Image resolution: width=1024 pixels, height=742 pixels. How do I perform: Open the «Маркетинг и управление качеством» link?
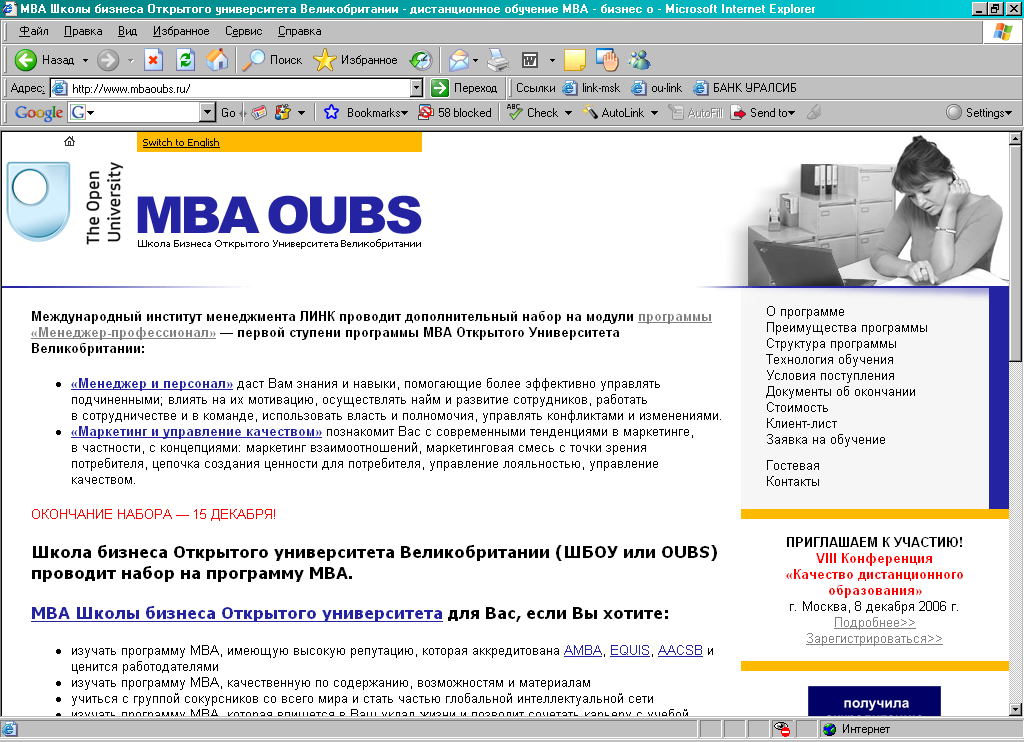point(197,432)
